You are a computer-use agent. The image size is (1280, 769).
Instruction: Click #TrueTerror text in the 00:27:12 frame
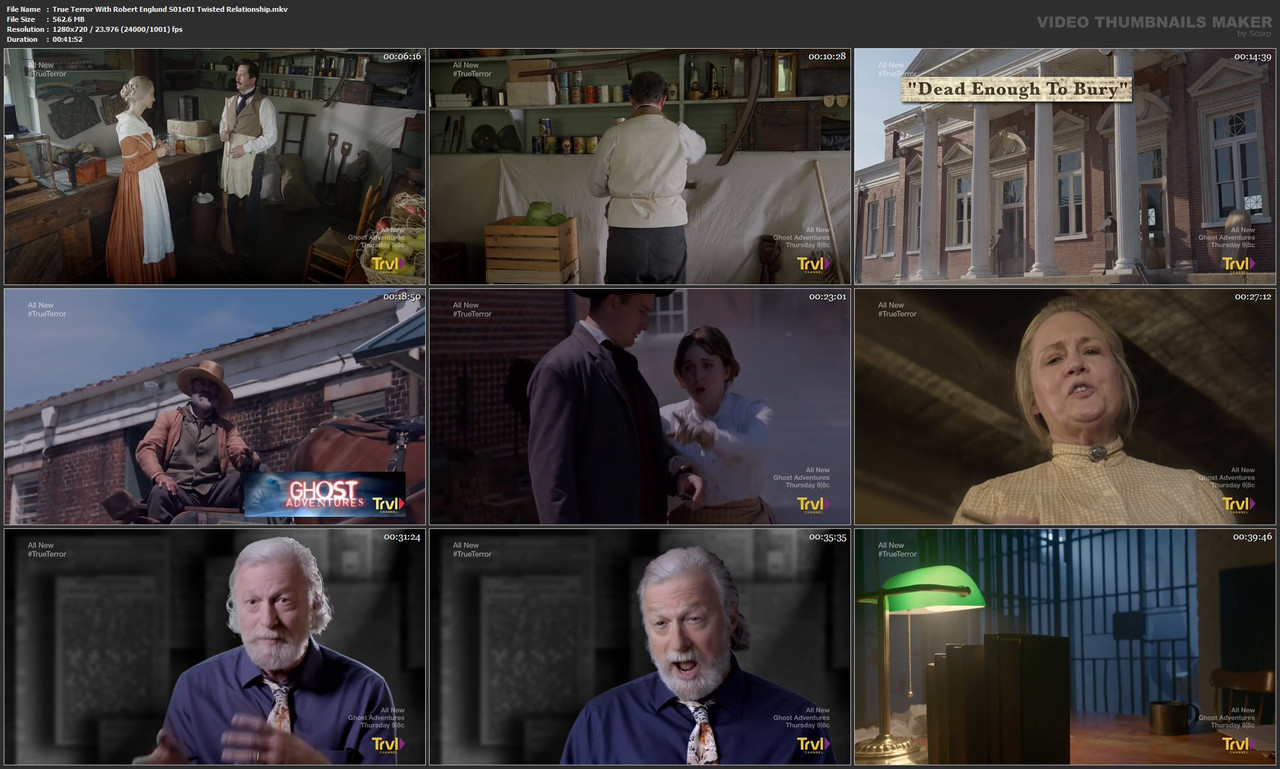[x=897, y=314]
